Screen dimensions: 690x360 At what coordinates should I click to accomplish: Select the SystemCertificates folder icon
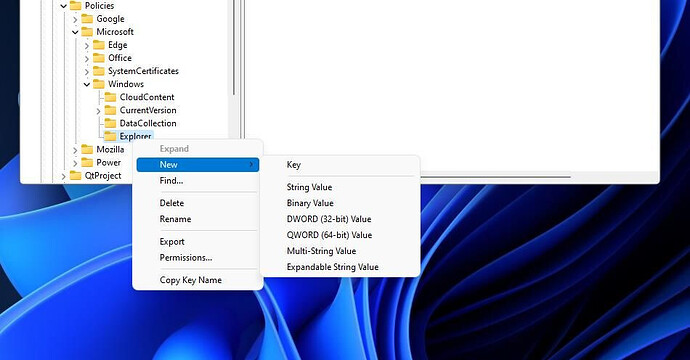99,71
